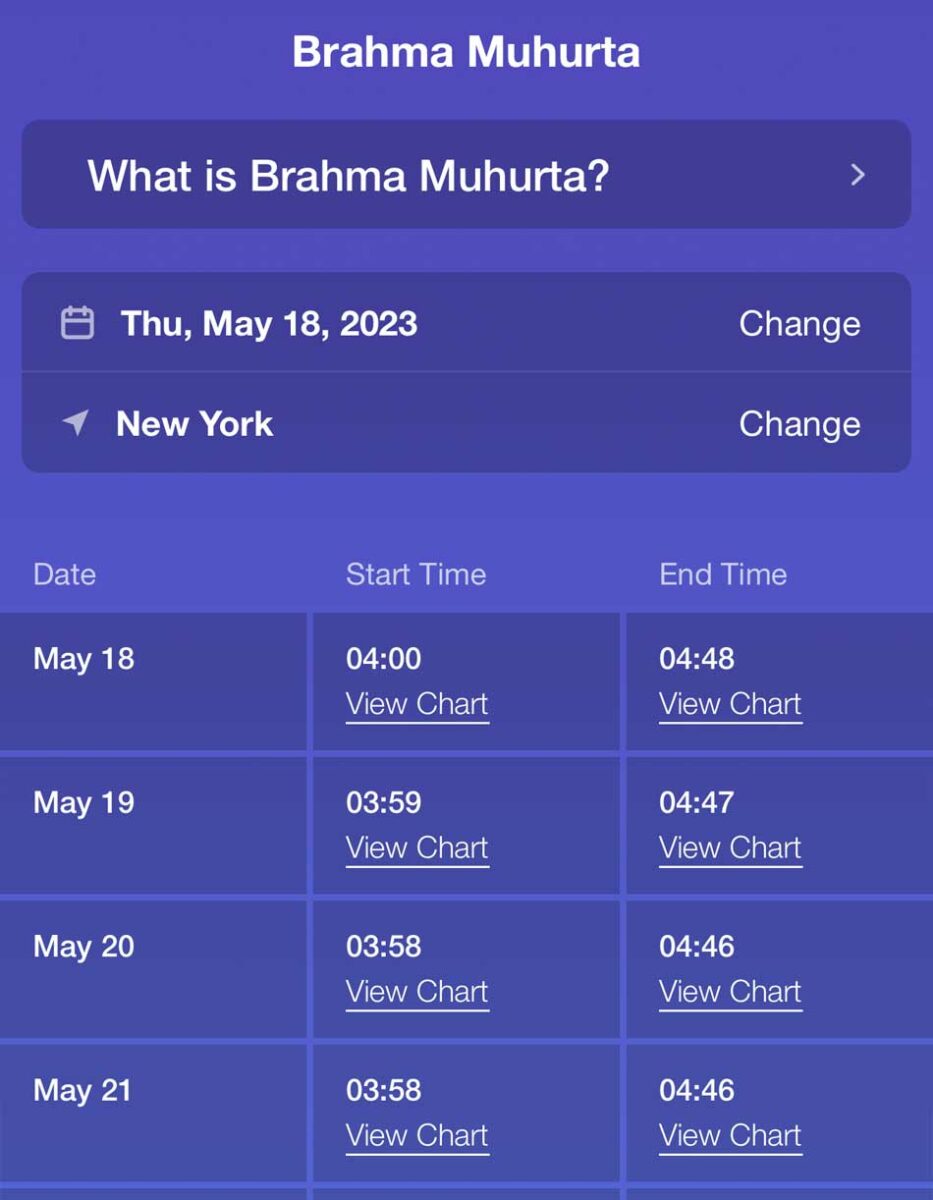This screenshot has width=933, height=1200.
Task: Select the Start Time column header
Action: (415, 574)
